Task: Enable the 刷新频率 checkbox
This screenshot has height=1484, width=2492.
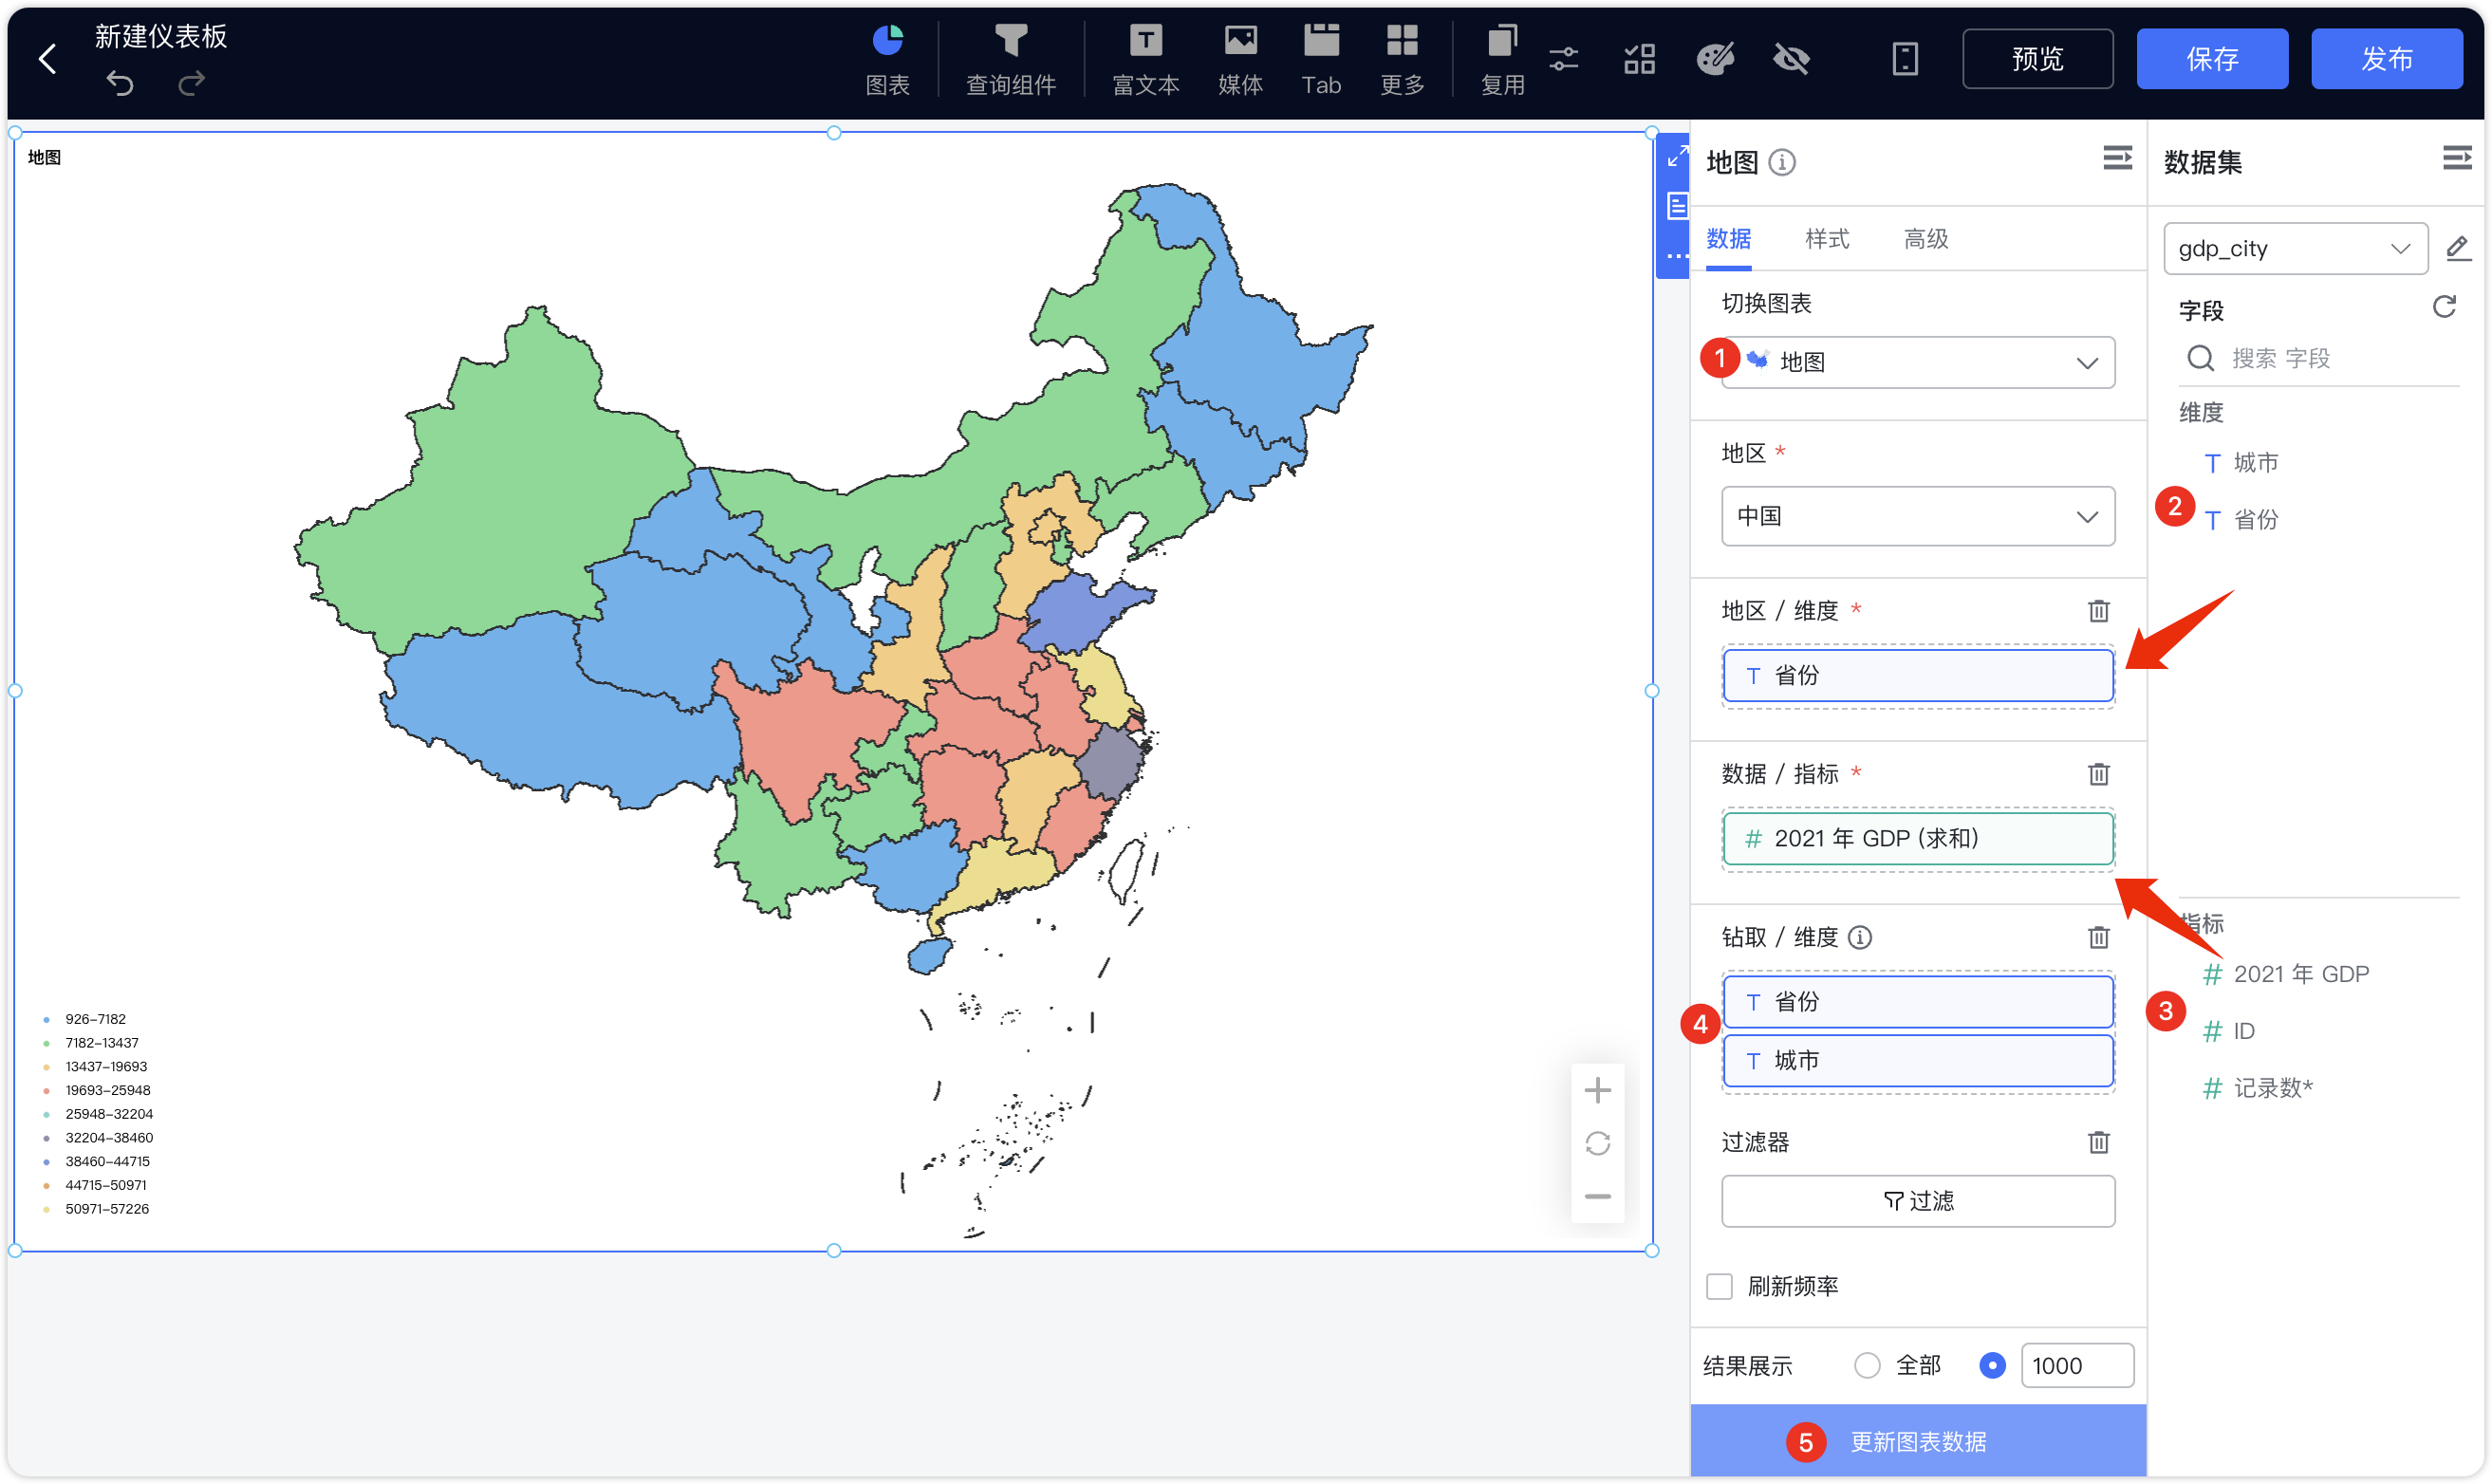Action: click(x=1719, y=1287)
